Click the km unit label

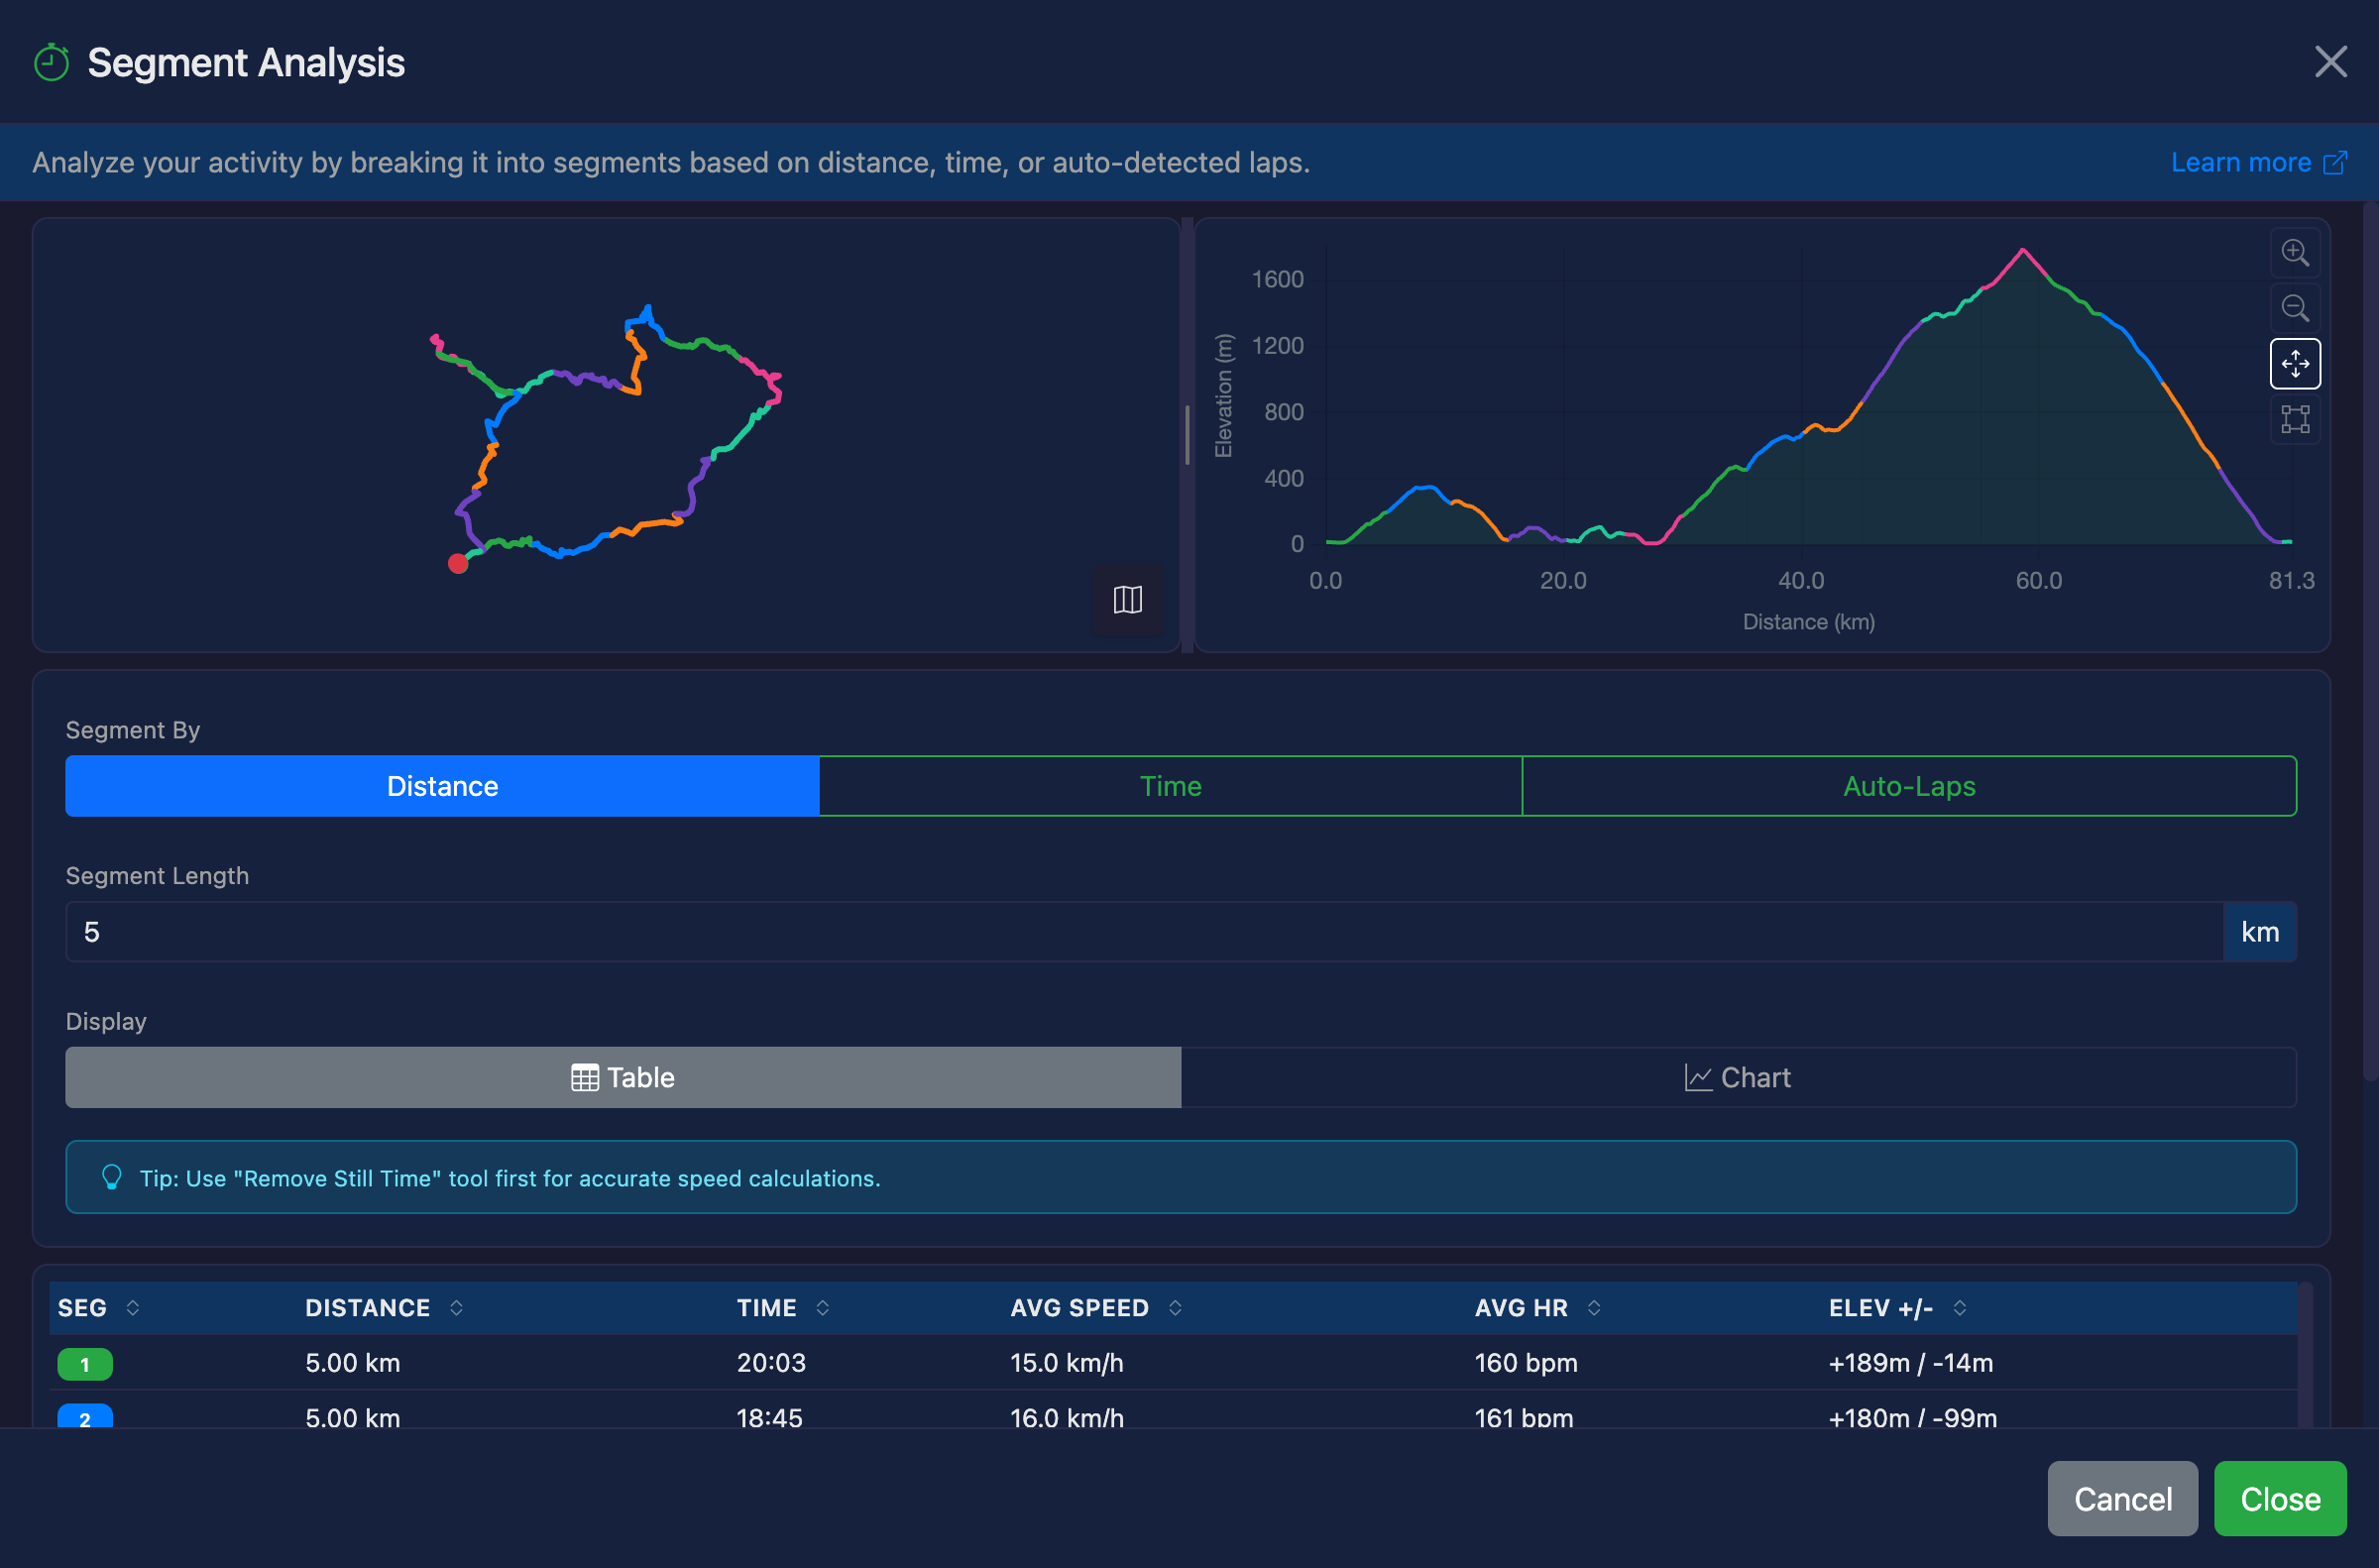click(x=2259, y=932)
